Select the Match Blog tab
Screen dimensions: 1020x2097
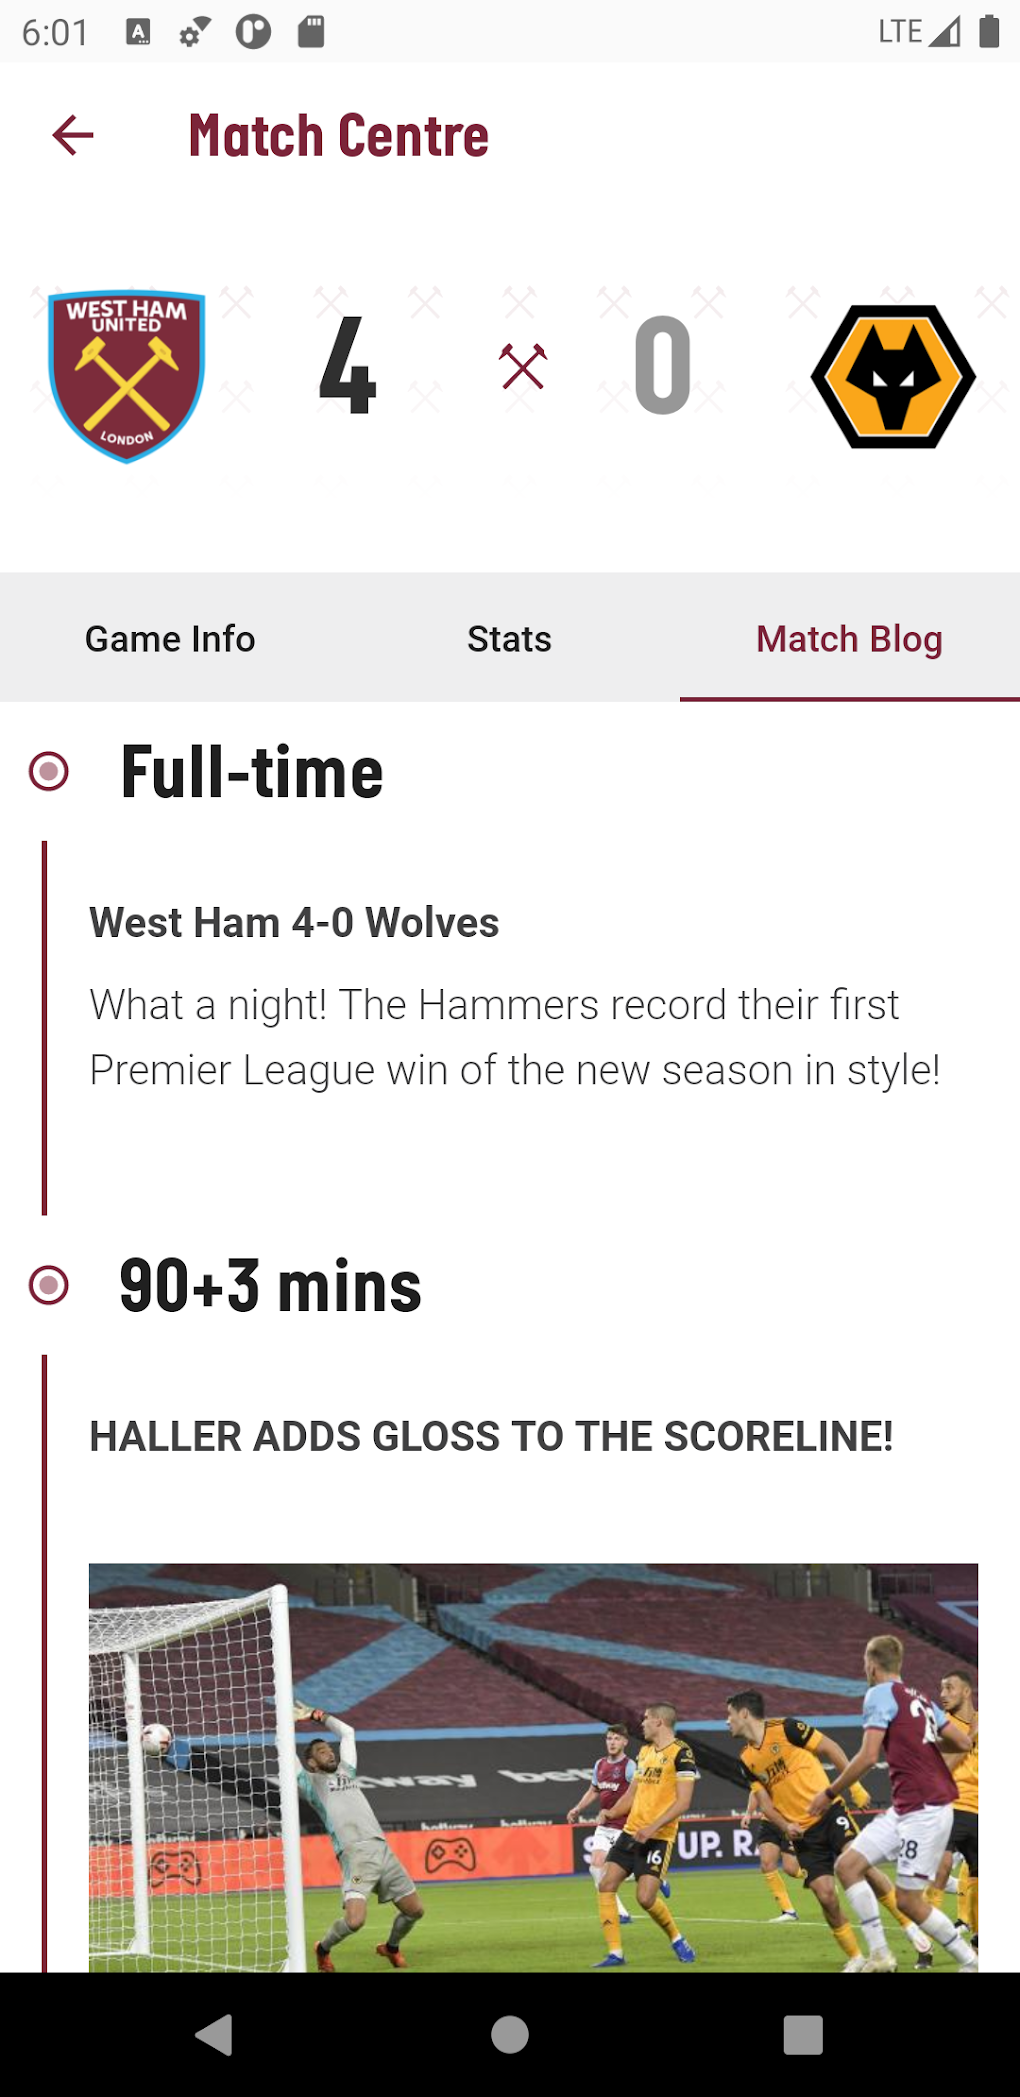click(850, 638)
